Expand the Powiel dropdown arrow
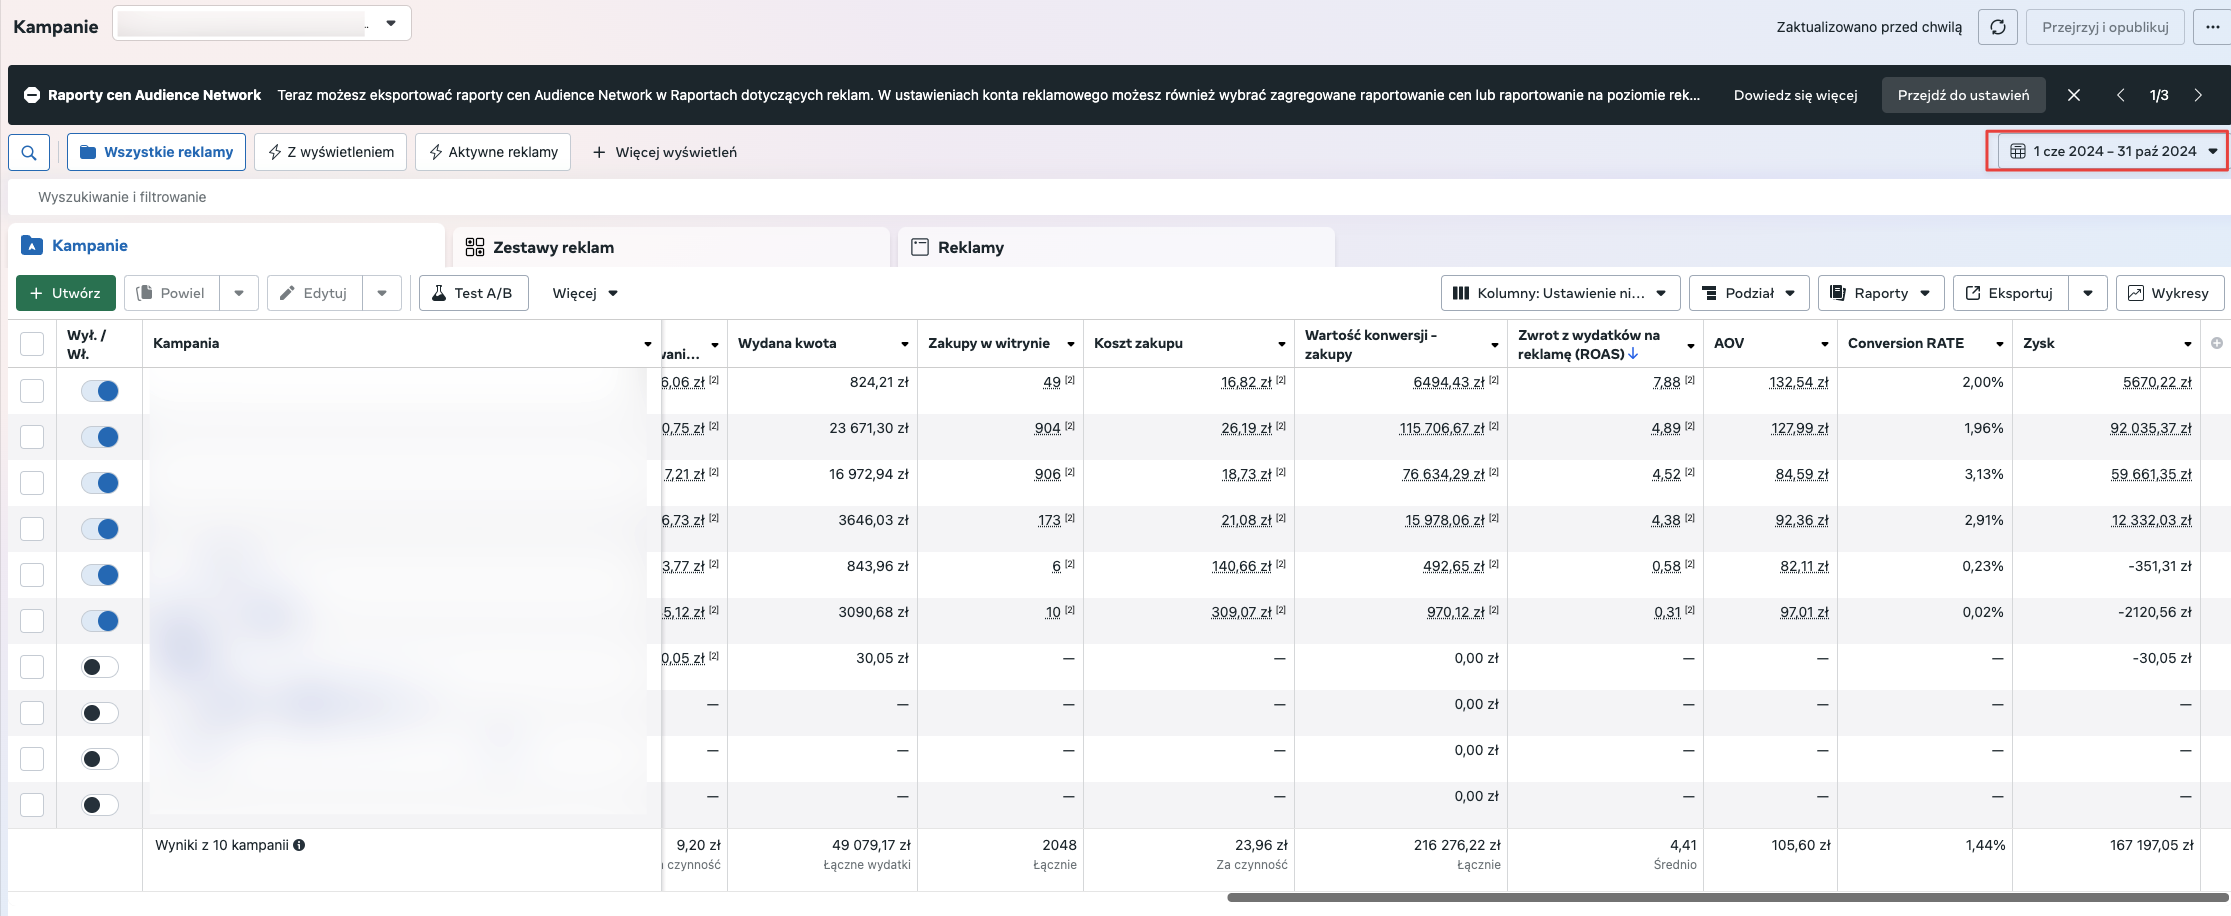Screen dimensions: 2231x916 click(x=239, y=293)
